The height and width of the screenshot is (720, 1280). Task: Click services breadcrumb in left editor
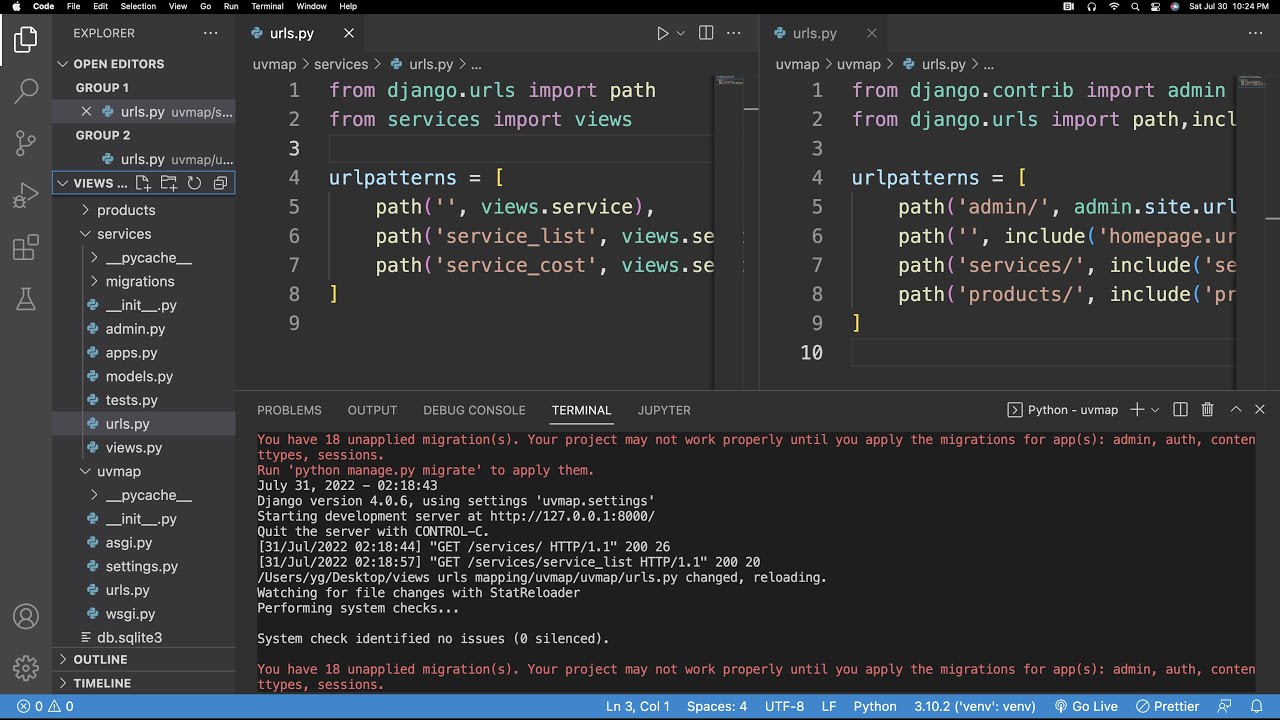pos(341,64)
